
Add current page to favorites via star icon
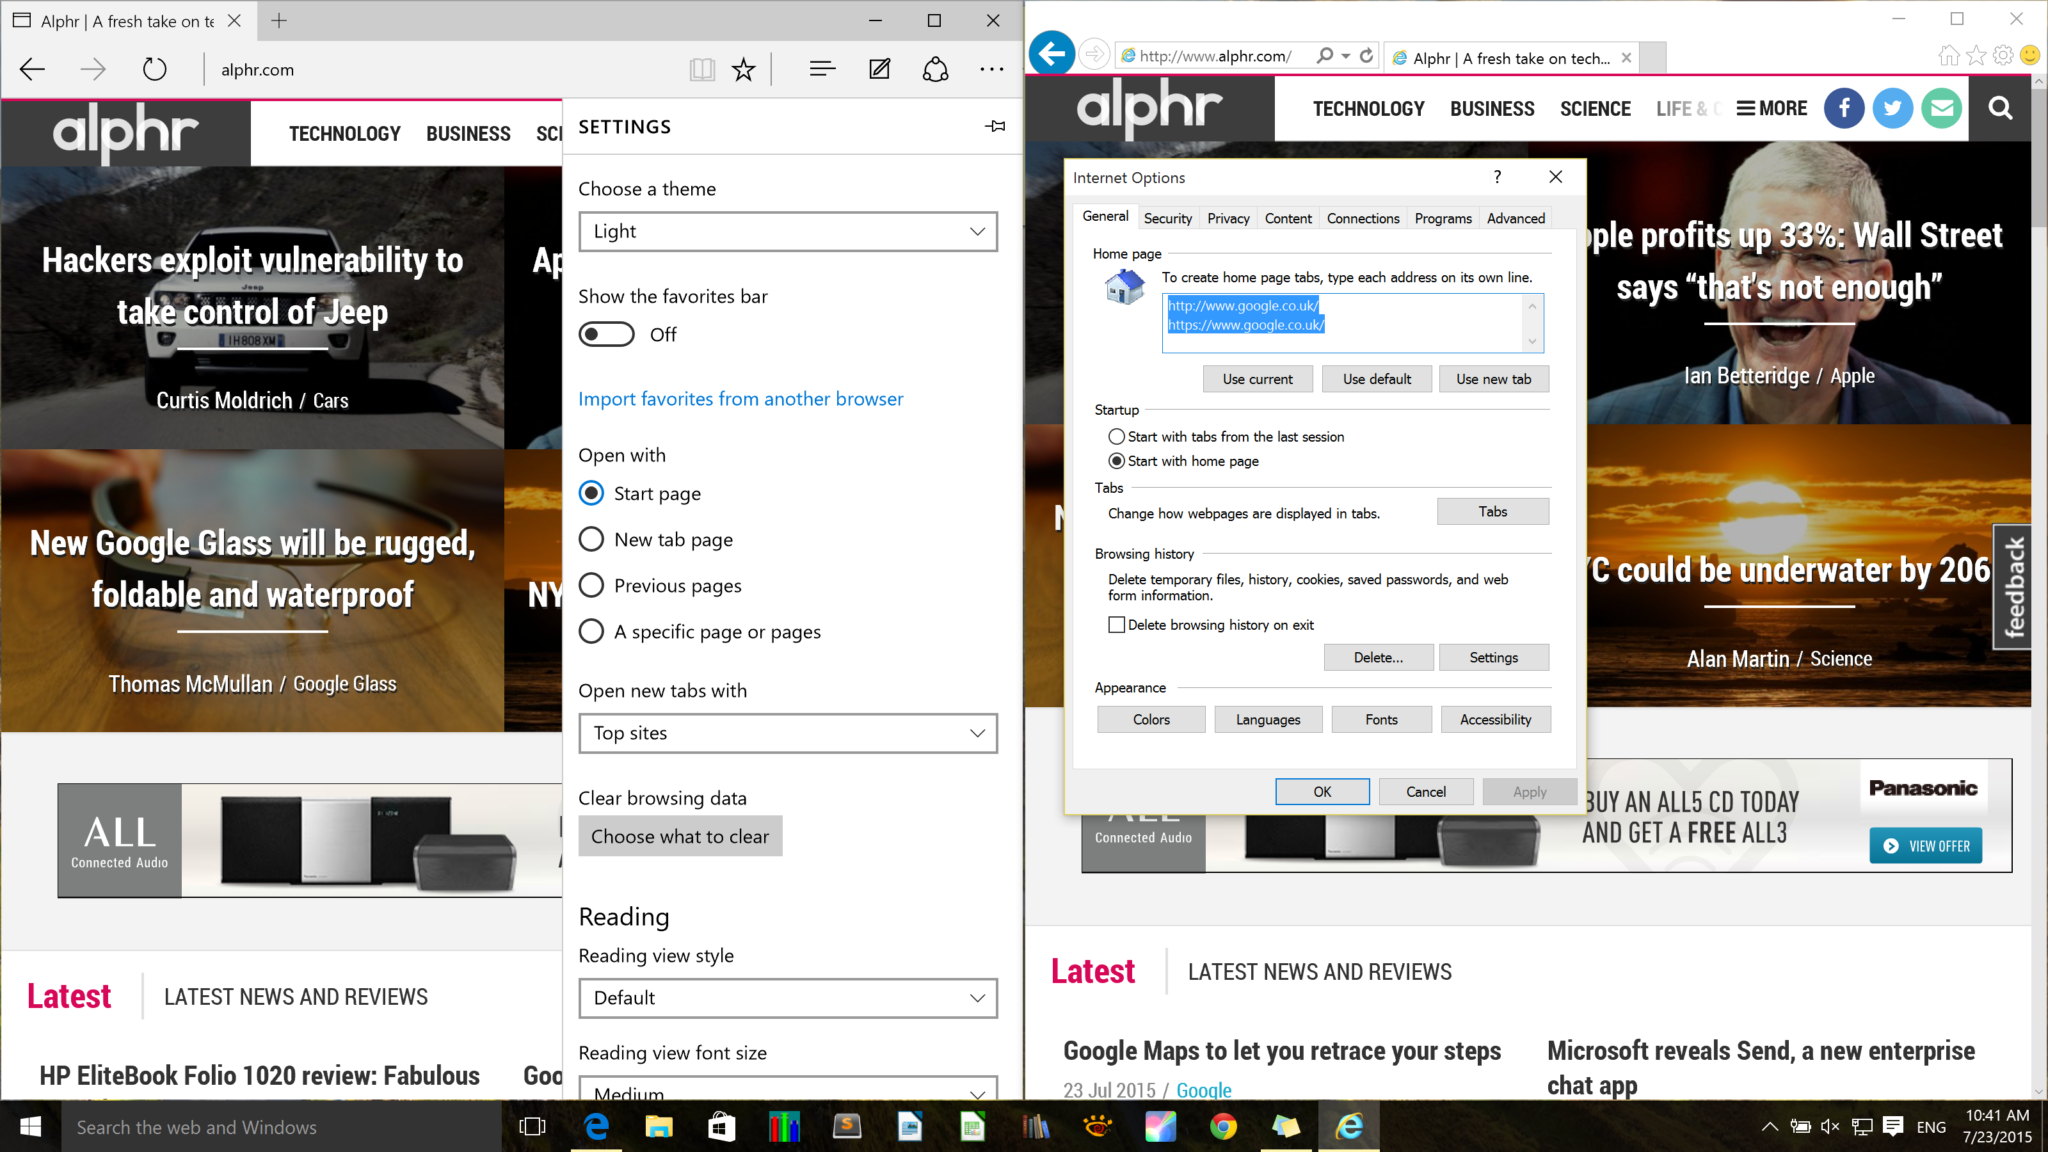[743, 69]
